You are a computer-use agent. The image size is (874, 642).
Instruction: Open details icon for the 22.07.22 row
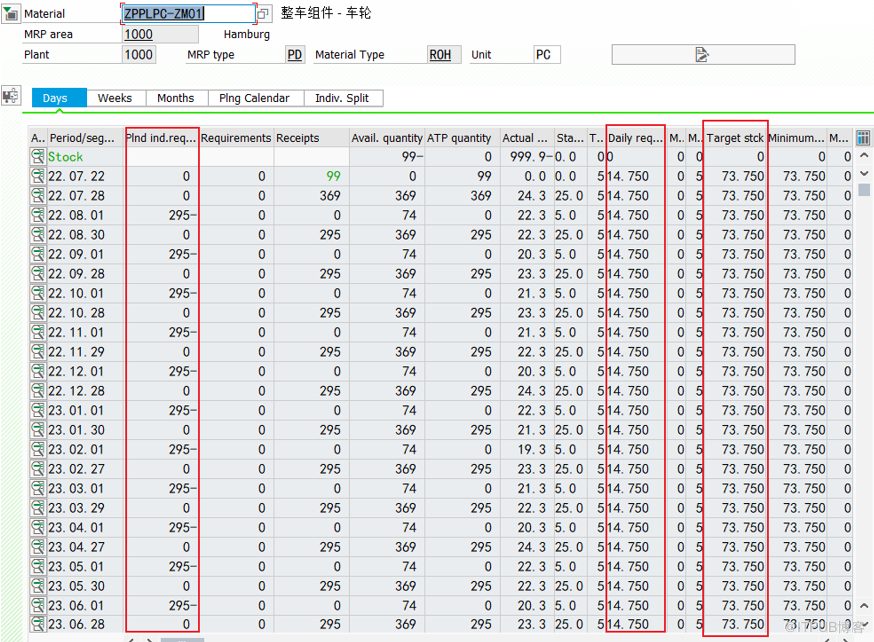click(38, 176)
